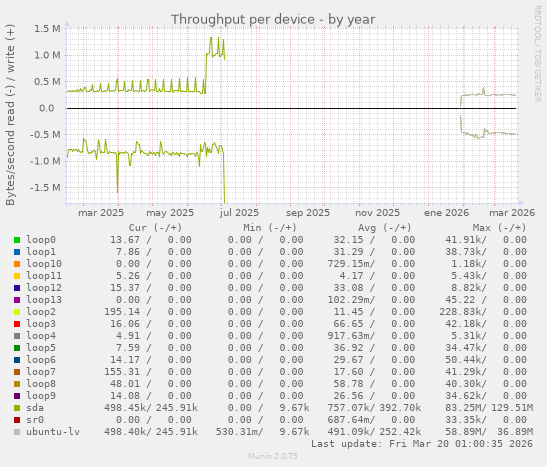
Task: Select the loop5 legend label
Action: coord(41,348)
